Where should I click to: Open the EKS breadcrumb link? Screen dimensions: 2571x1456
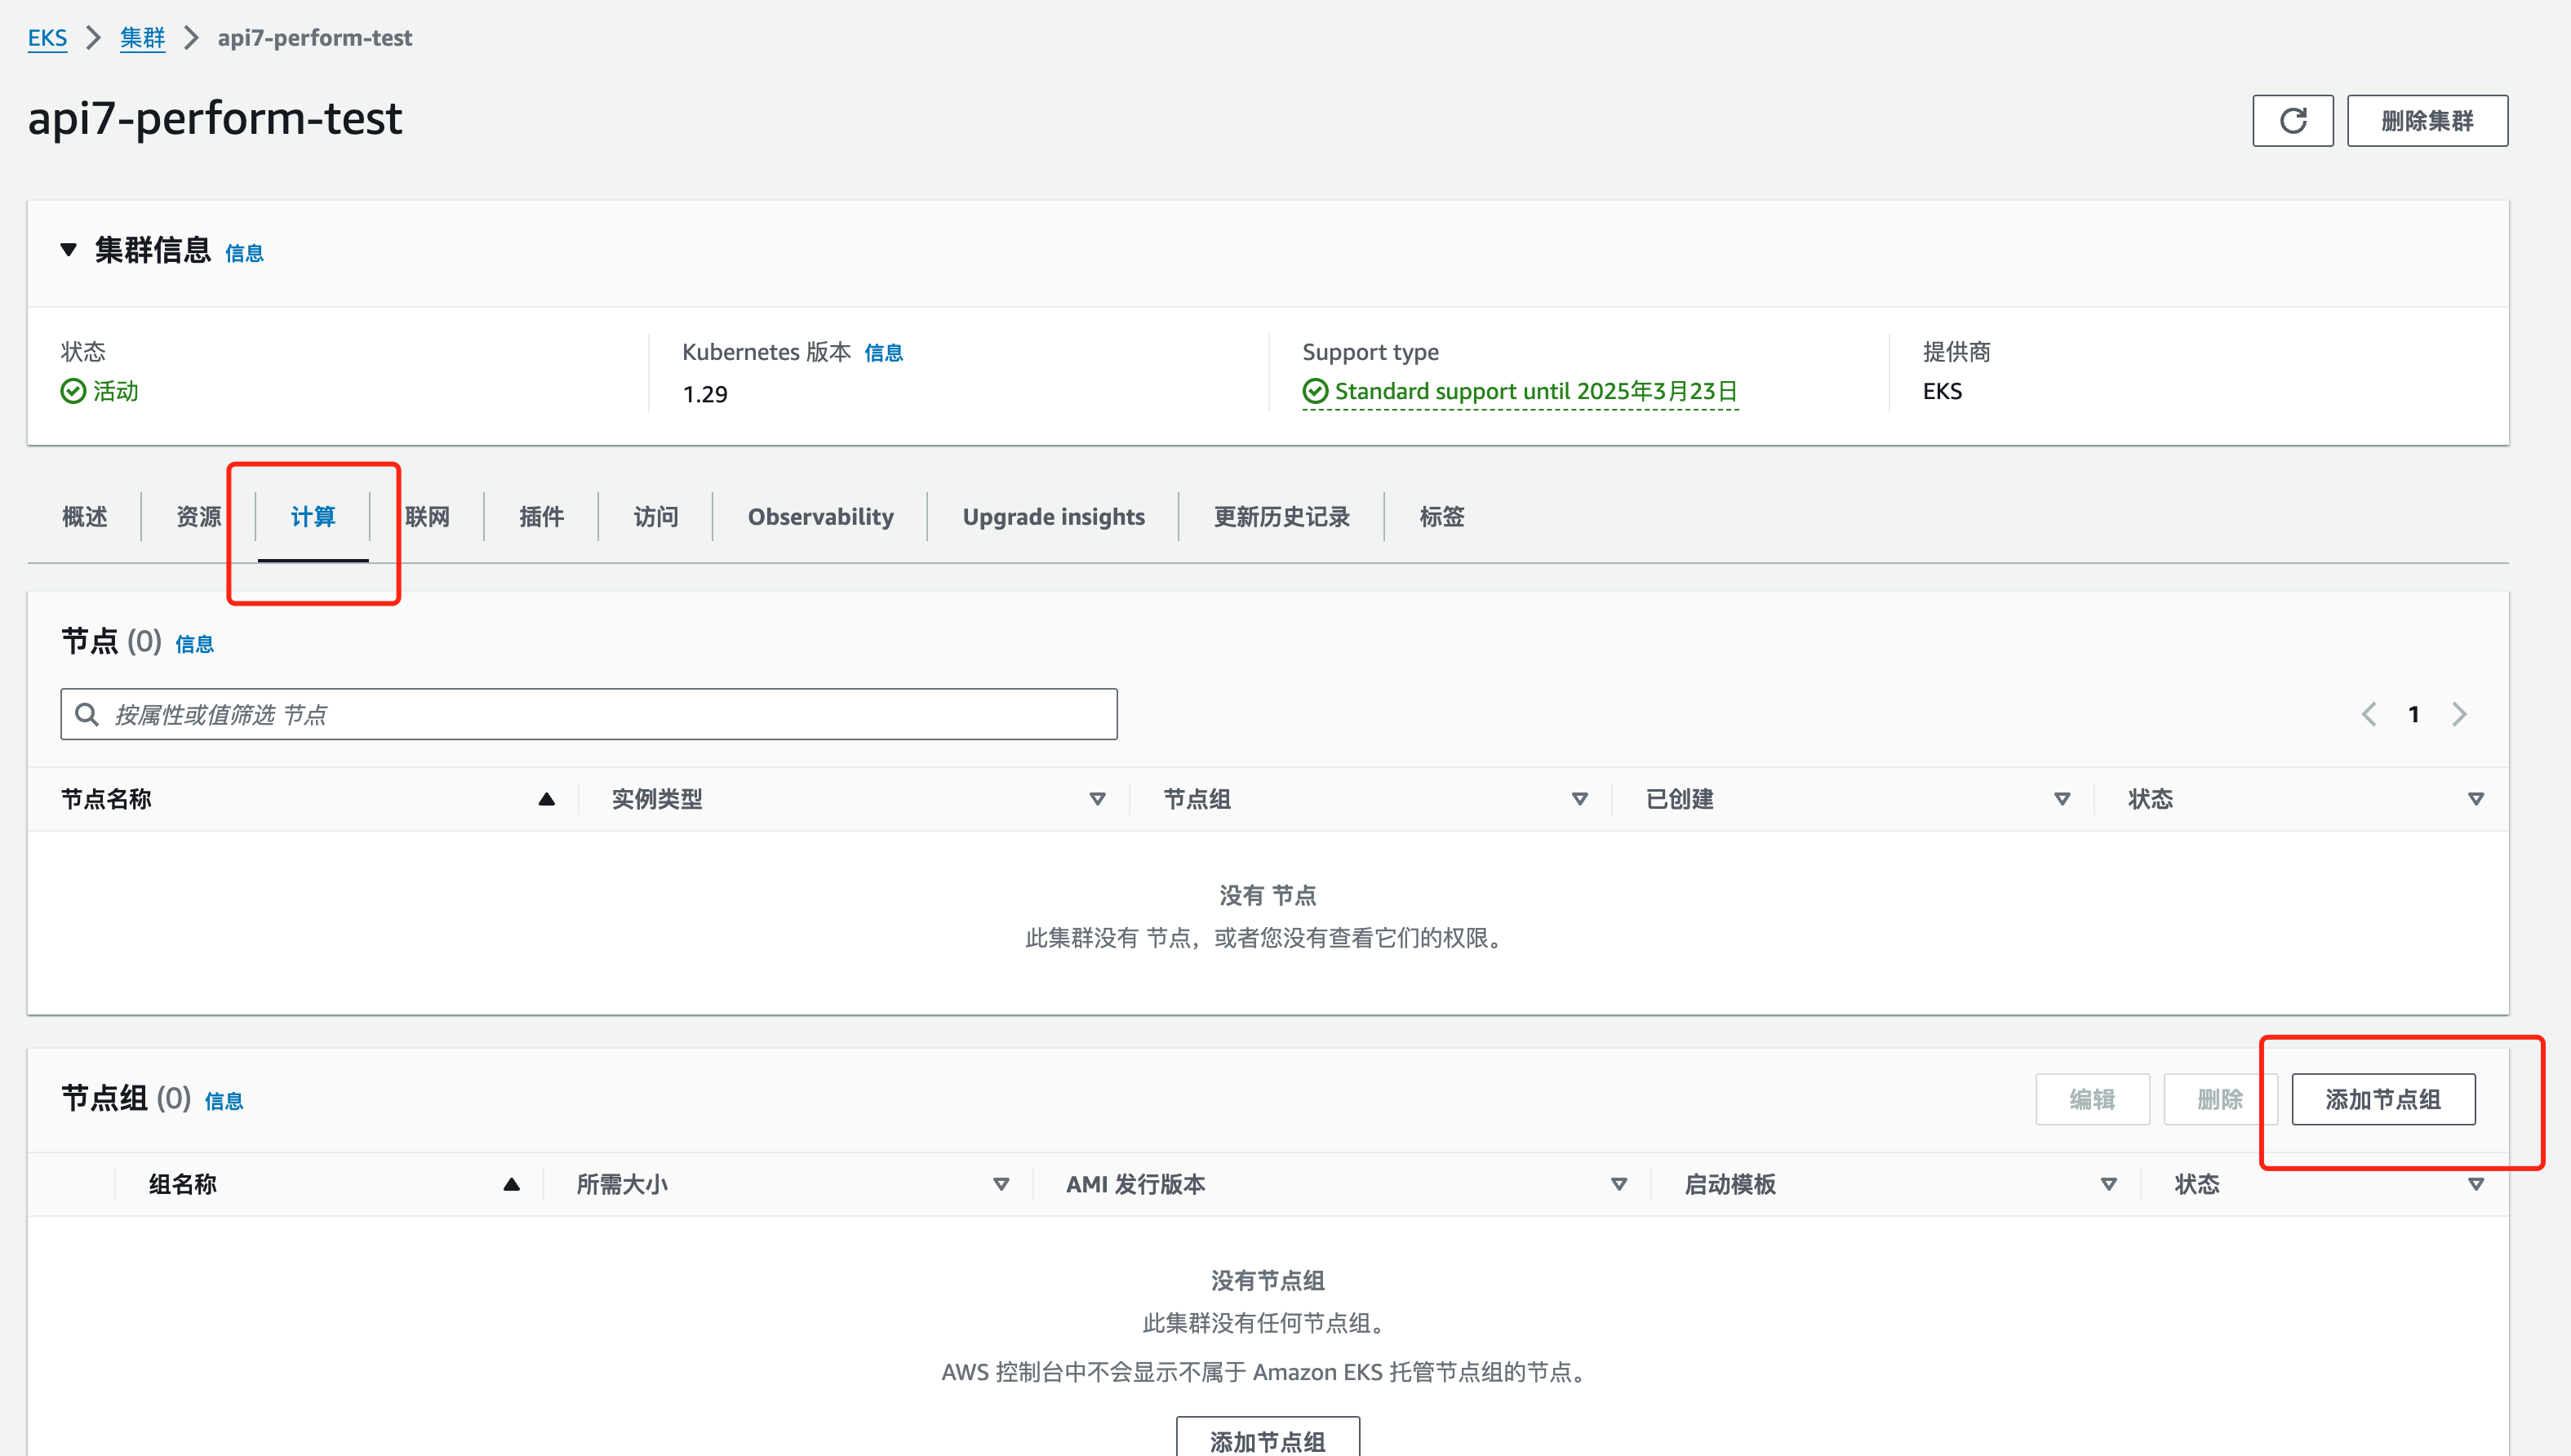pos(47,38)
